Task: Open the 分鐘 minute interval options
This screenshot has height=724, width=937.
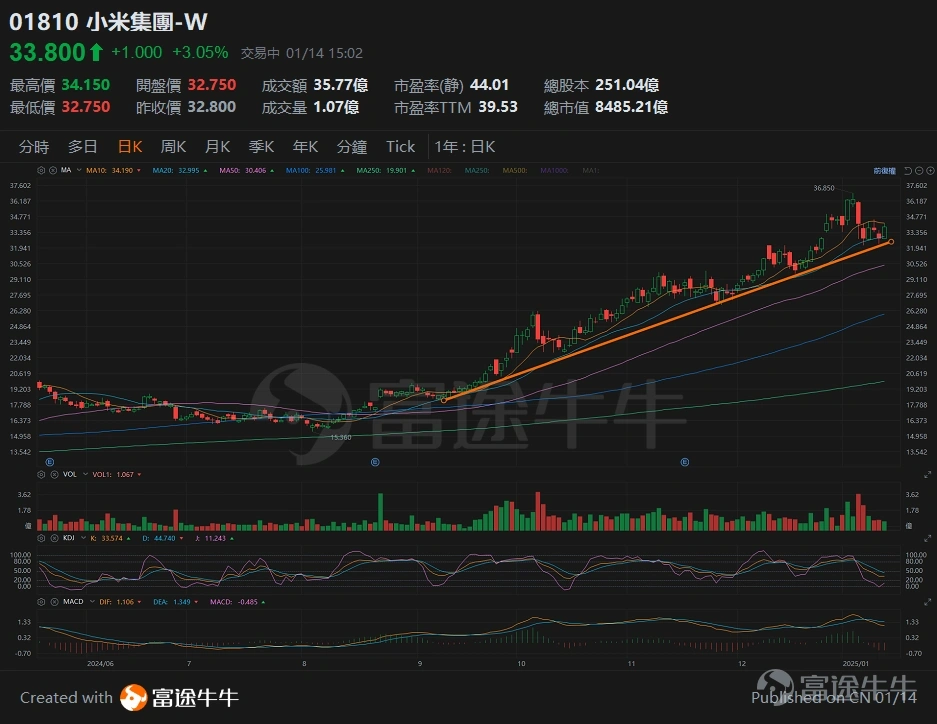Action: click(x=351, y=146)
